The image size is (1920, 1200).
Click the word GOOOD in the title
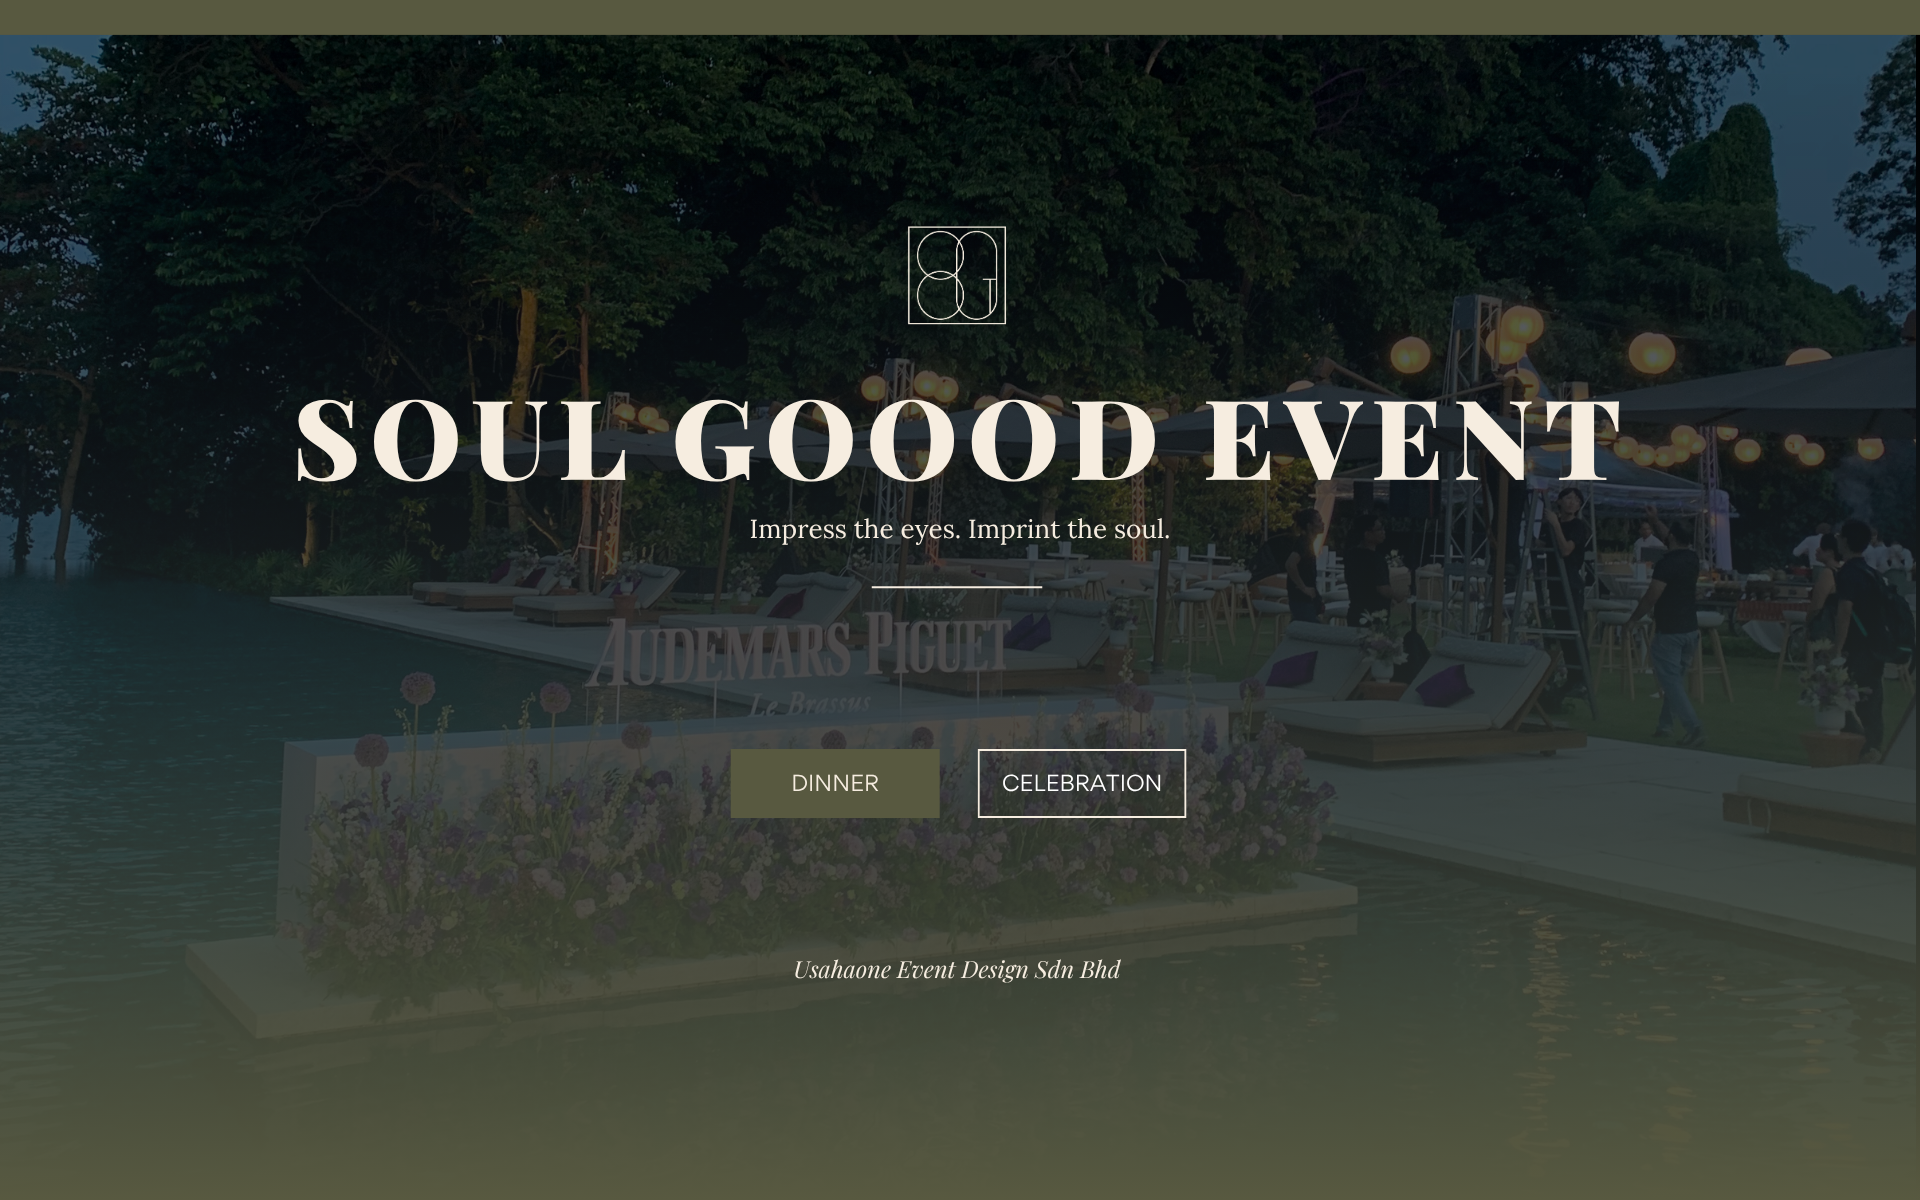point(915,441)
